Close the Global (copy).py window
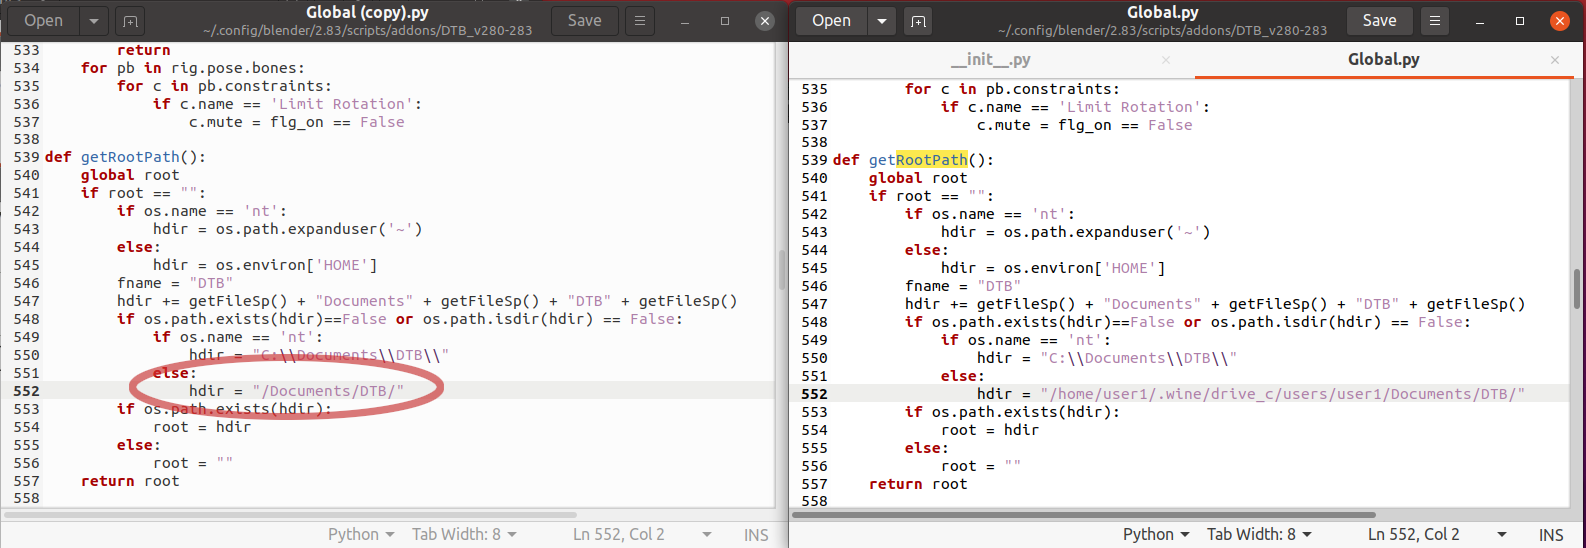1586x548 pixels. (764, 20)
